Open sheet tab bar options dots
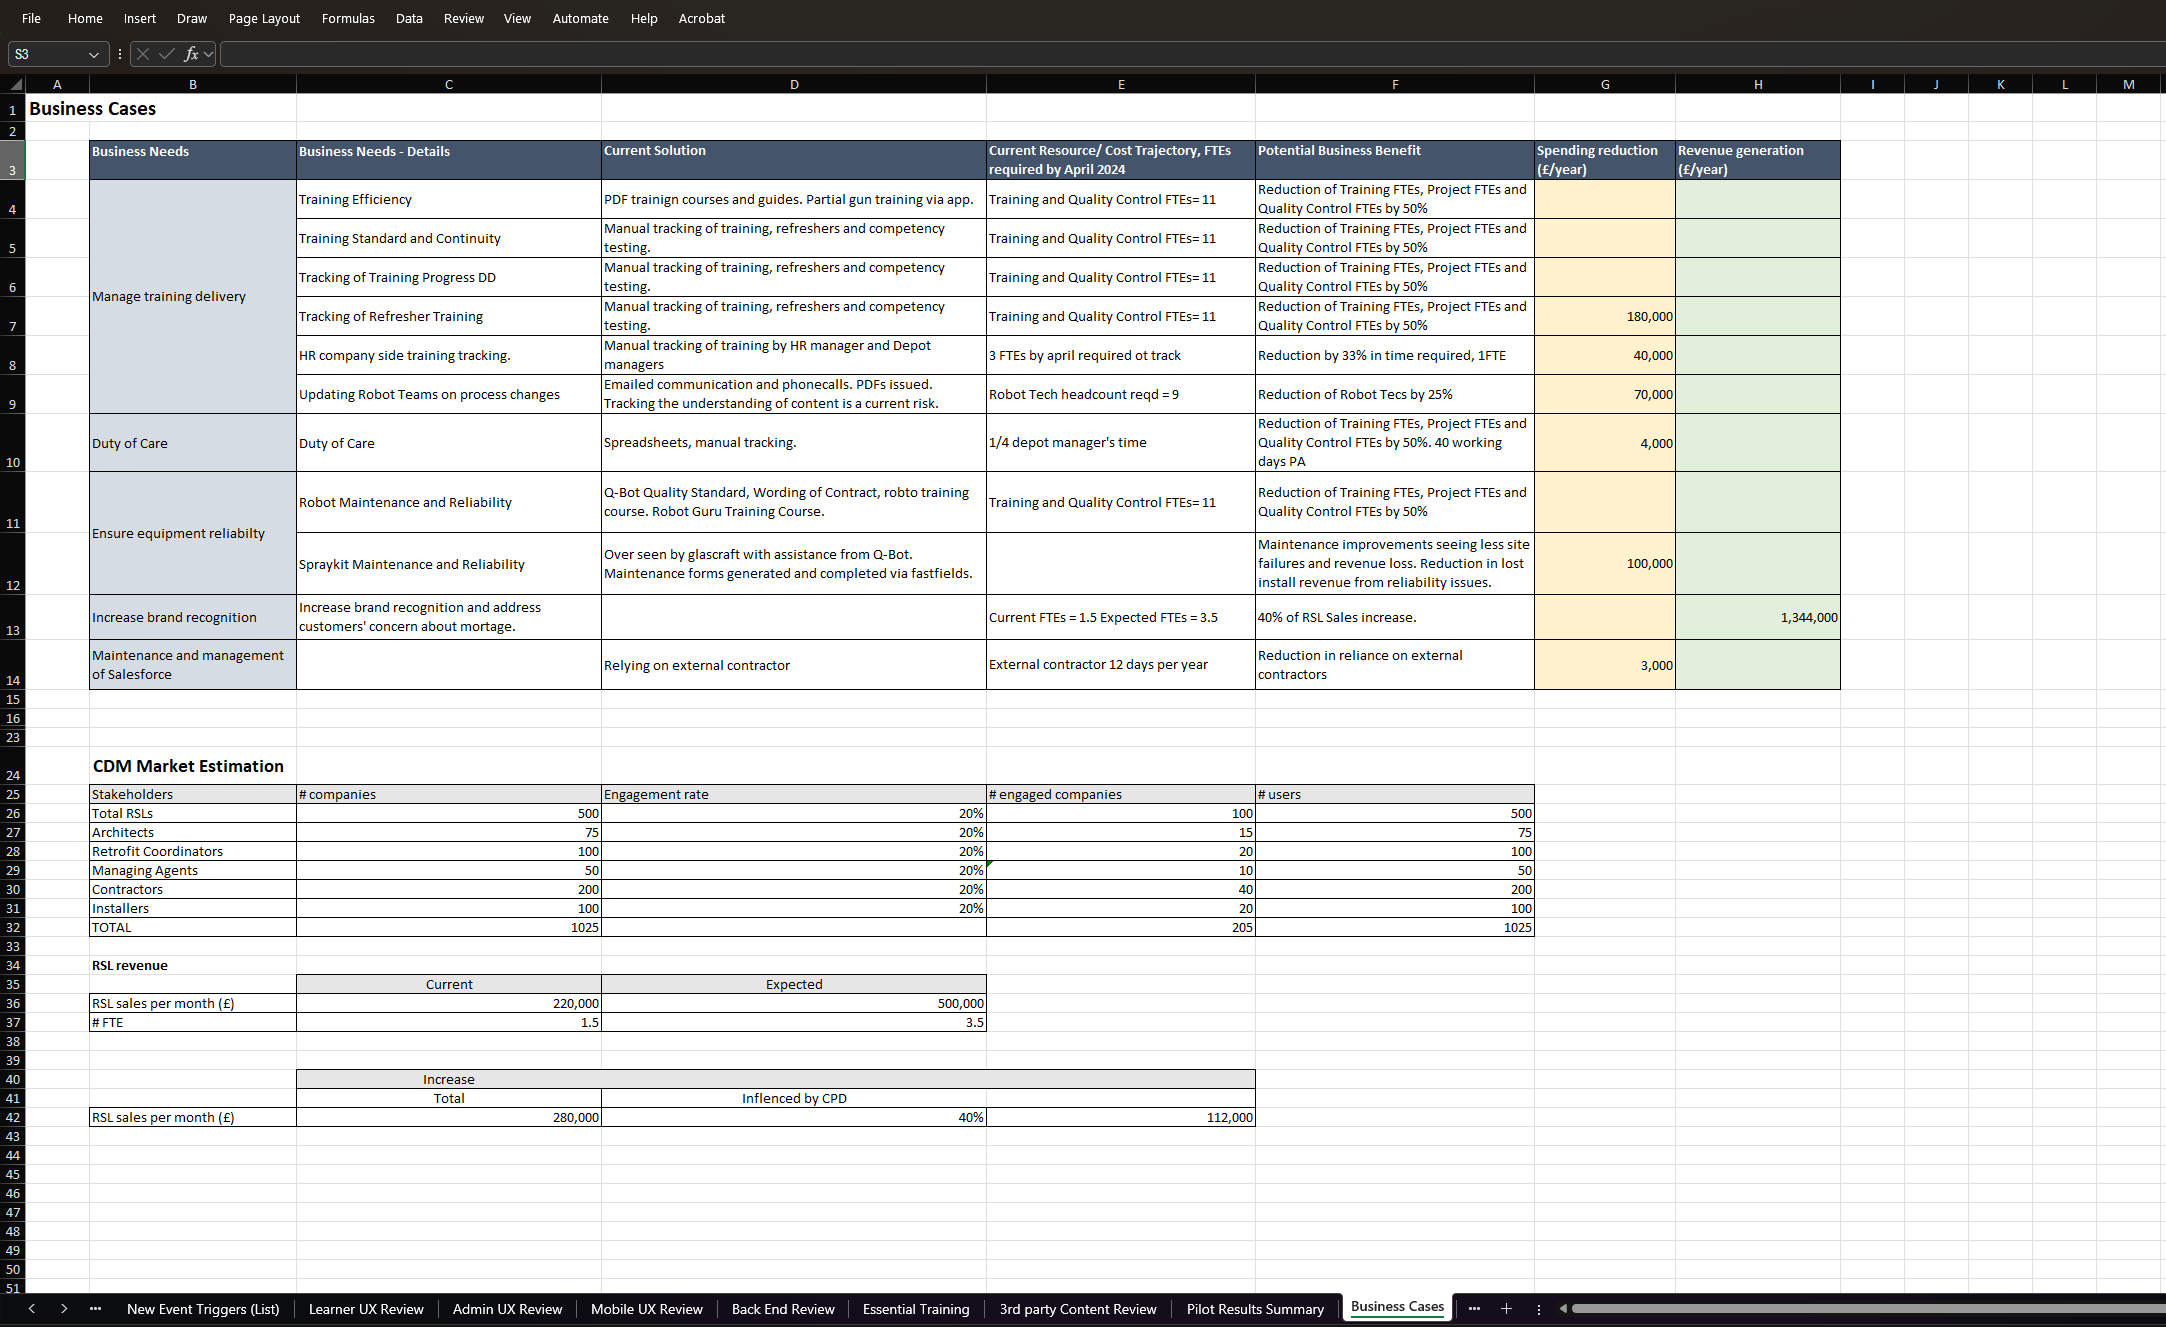The height and width of the screenshot is (1327, 2166). click(1539, 1309)
